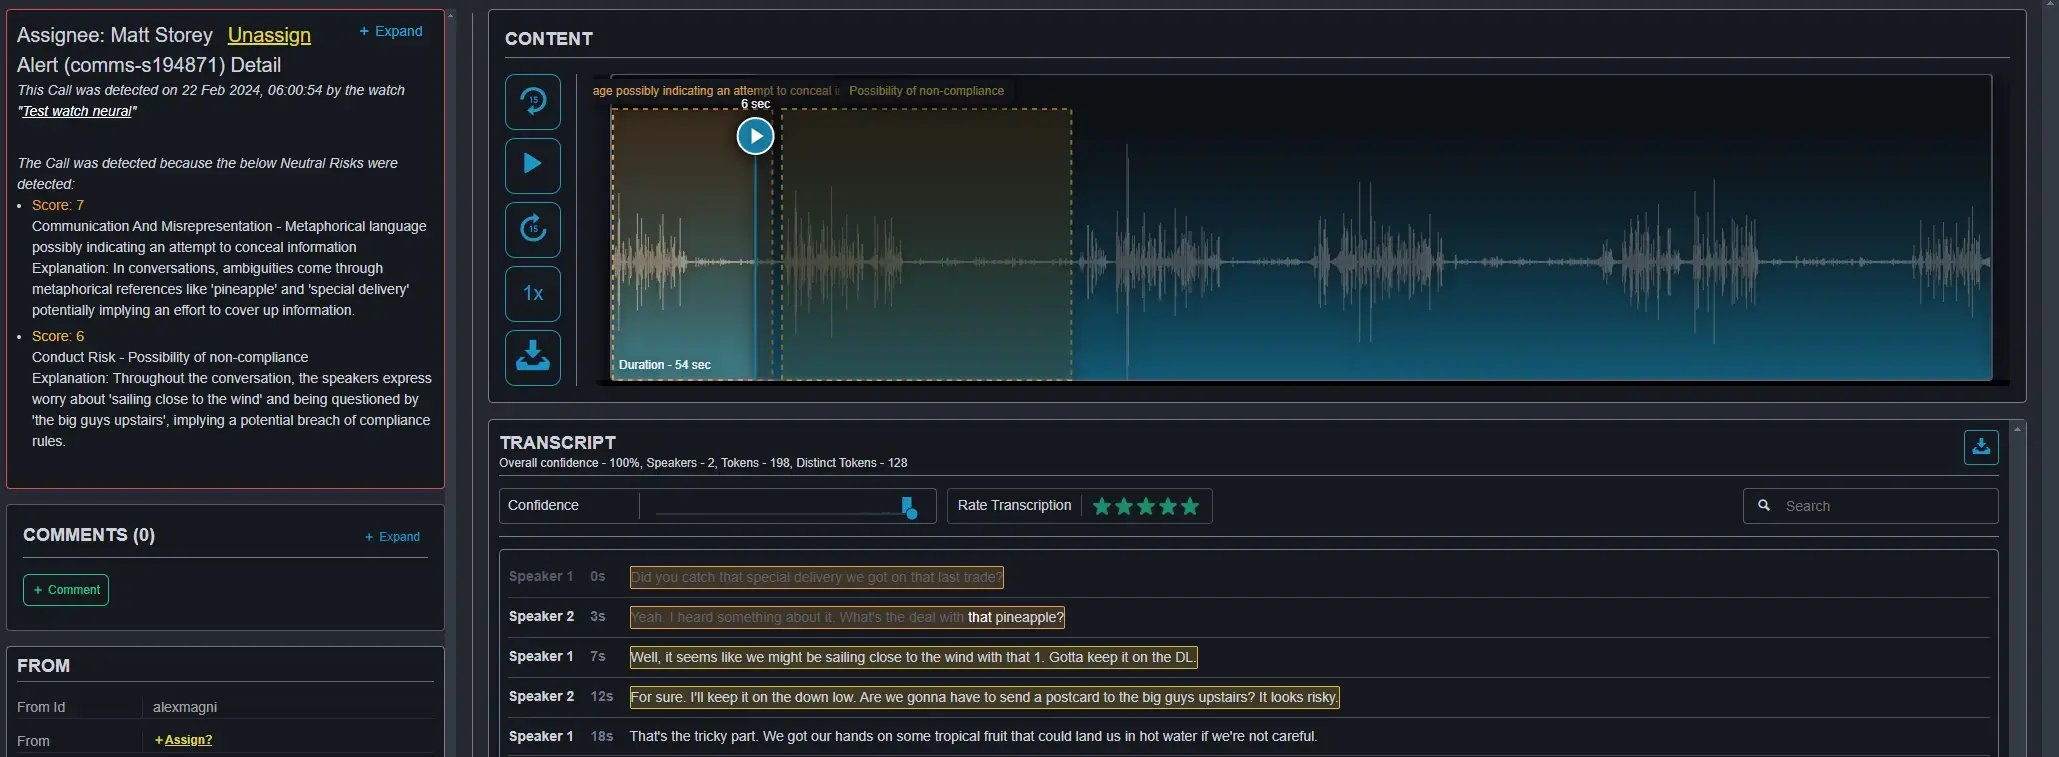Assign the From contact
This screenshot has height=757, width=2059.
click(x=184, y=740)
